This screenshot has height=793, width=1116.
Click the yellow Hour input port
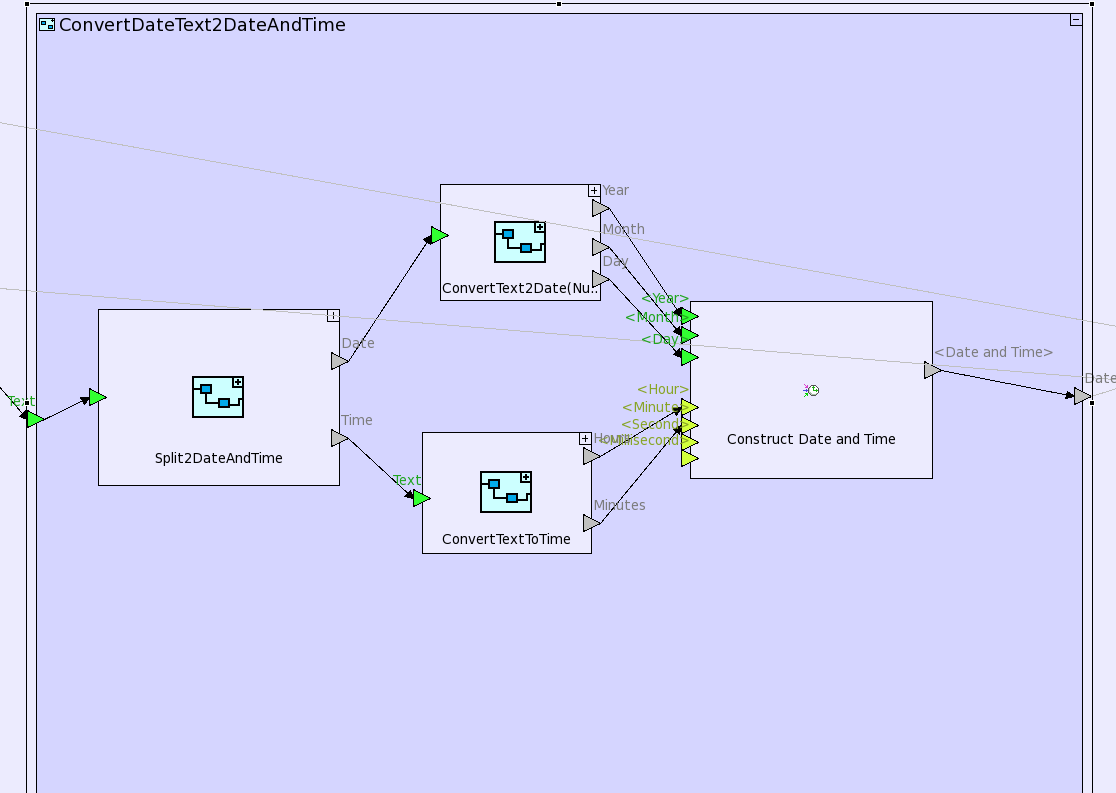[689, 407]
